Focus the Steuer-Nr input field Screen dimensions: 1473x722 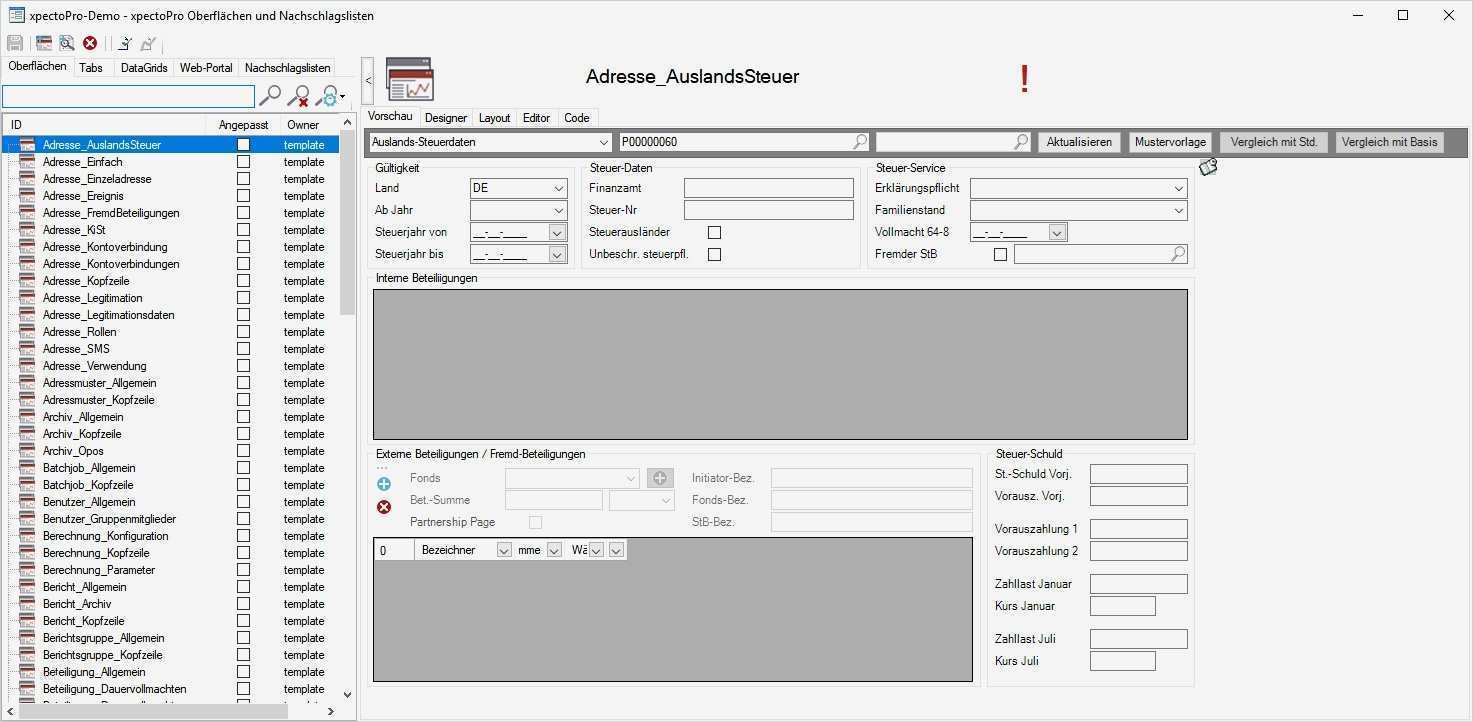pos(769,210)
